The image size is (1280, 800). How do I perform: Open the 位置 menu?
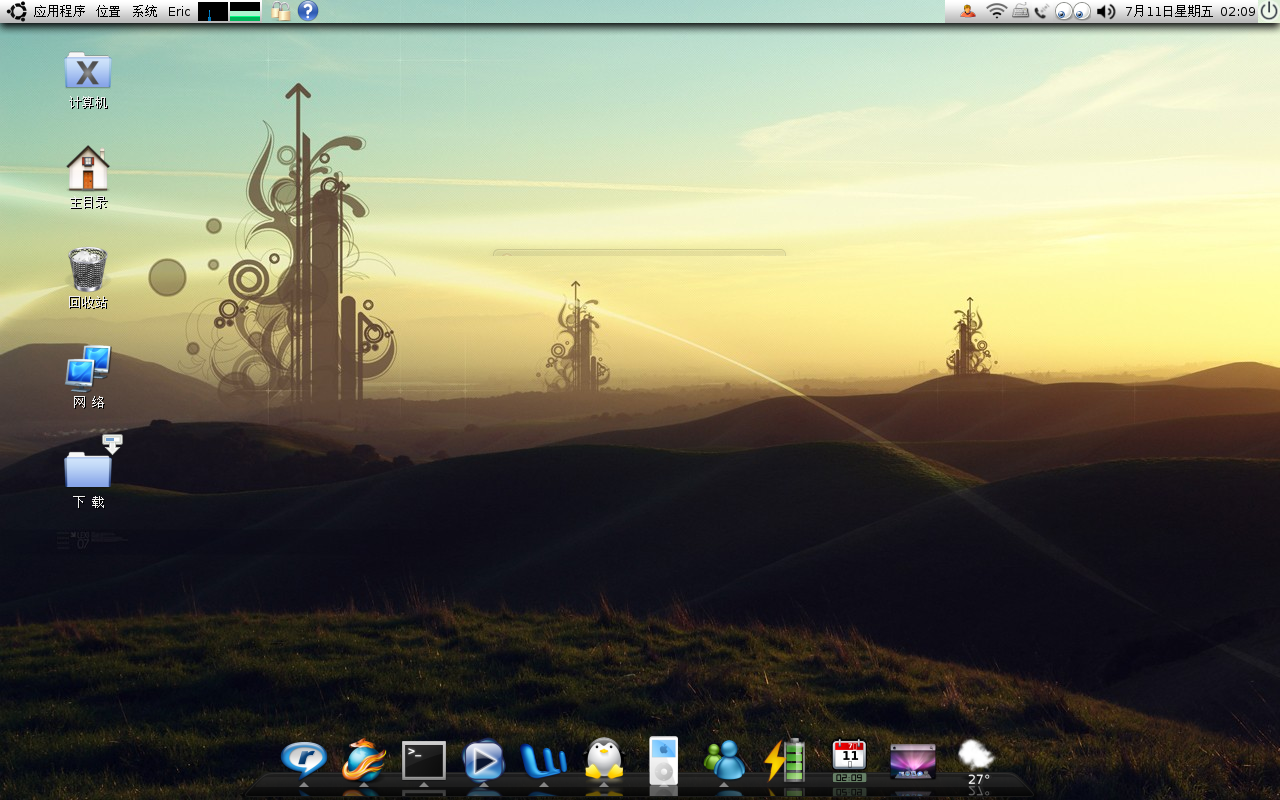pyautogui.click(x=108, y=12)
